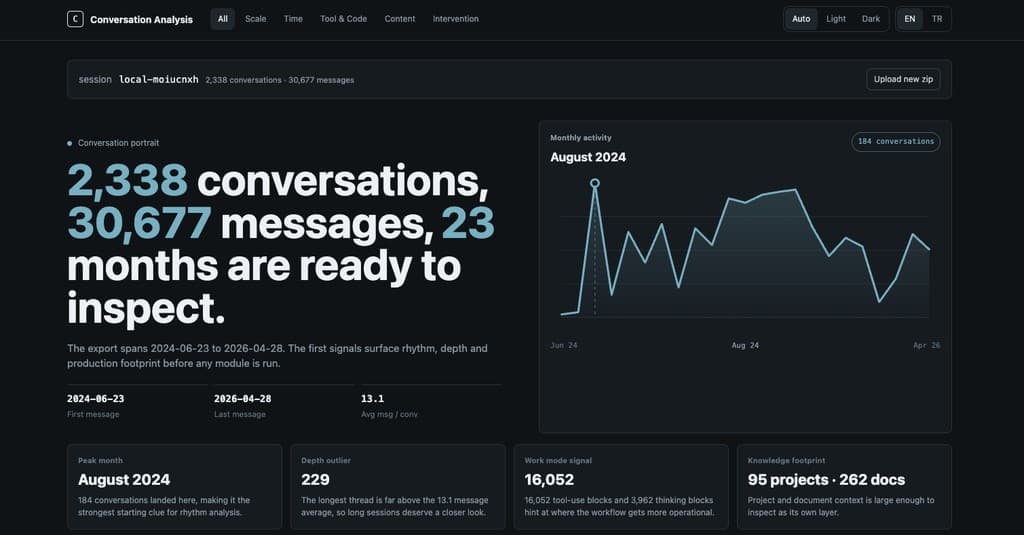
Task: Click the 2026-04-28 last message value
Action: (x=242, y=398)
